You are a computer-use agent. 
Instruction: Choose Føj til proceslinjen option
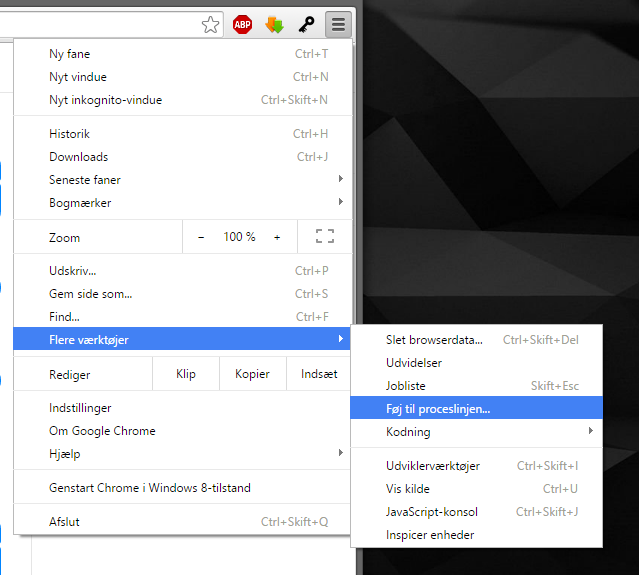[x=438, y=409]
